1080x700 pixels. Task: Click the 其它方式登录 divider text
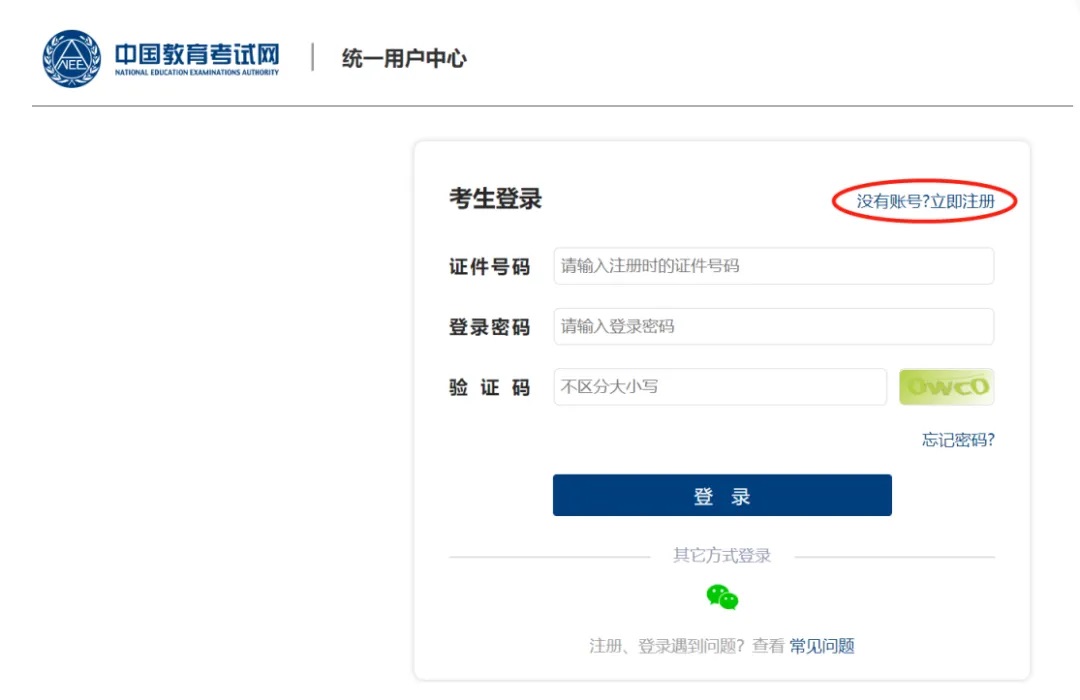tap(722, 556)
